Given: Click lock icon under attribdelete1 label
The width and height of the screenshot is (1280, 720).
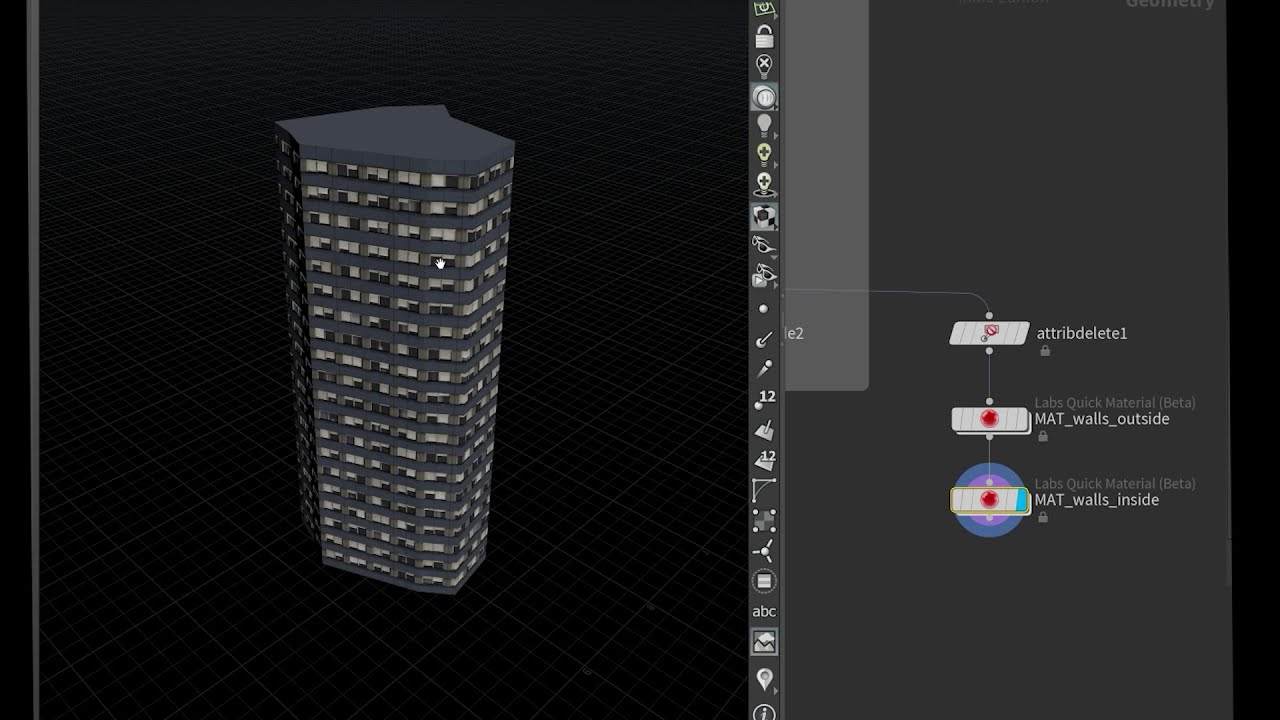Looking at the screenshot, I should click(x=1044, y=351).
